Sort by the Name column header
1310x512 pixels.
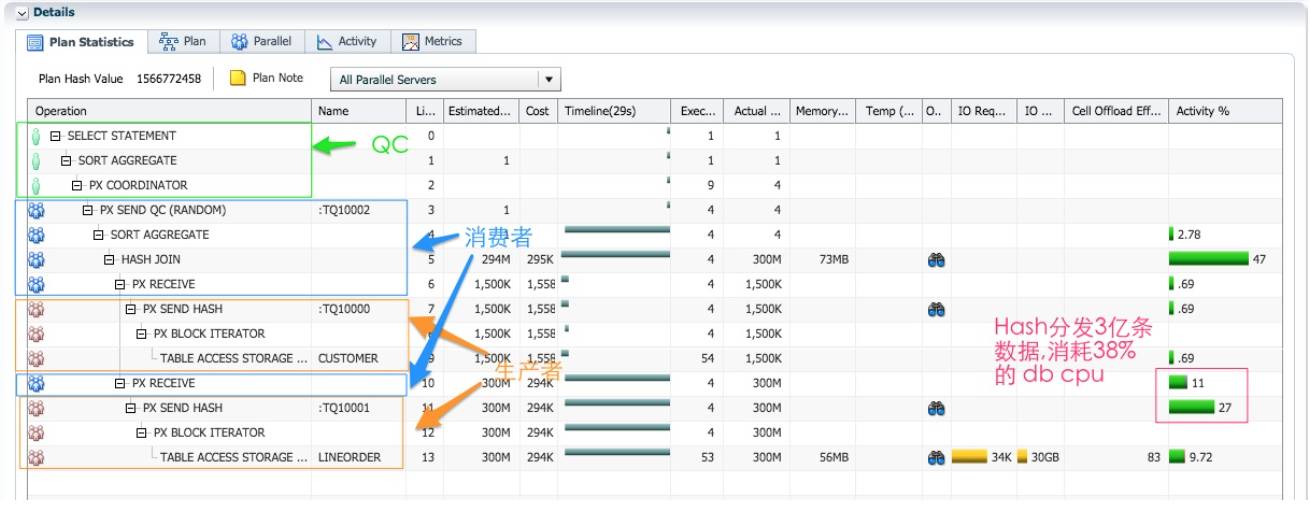click(x=359, y=111)
